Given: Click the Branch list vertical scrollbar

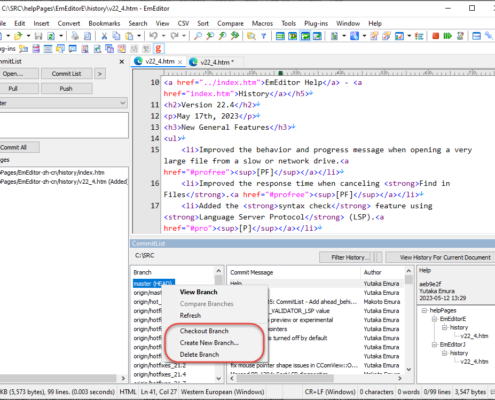Looking at the screenshot, I should [219, 324].
